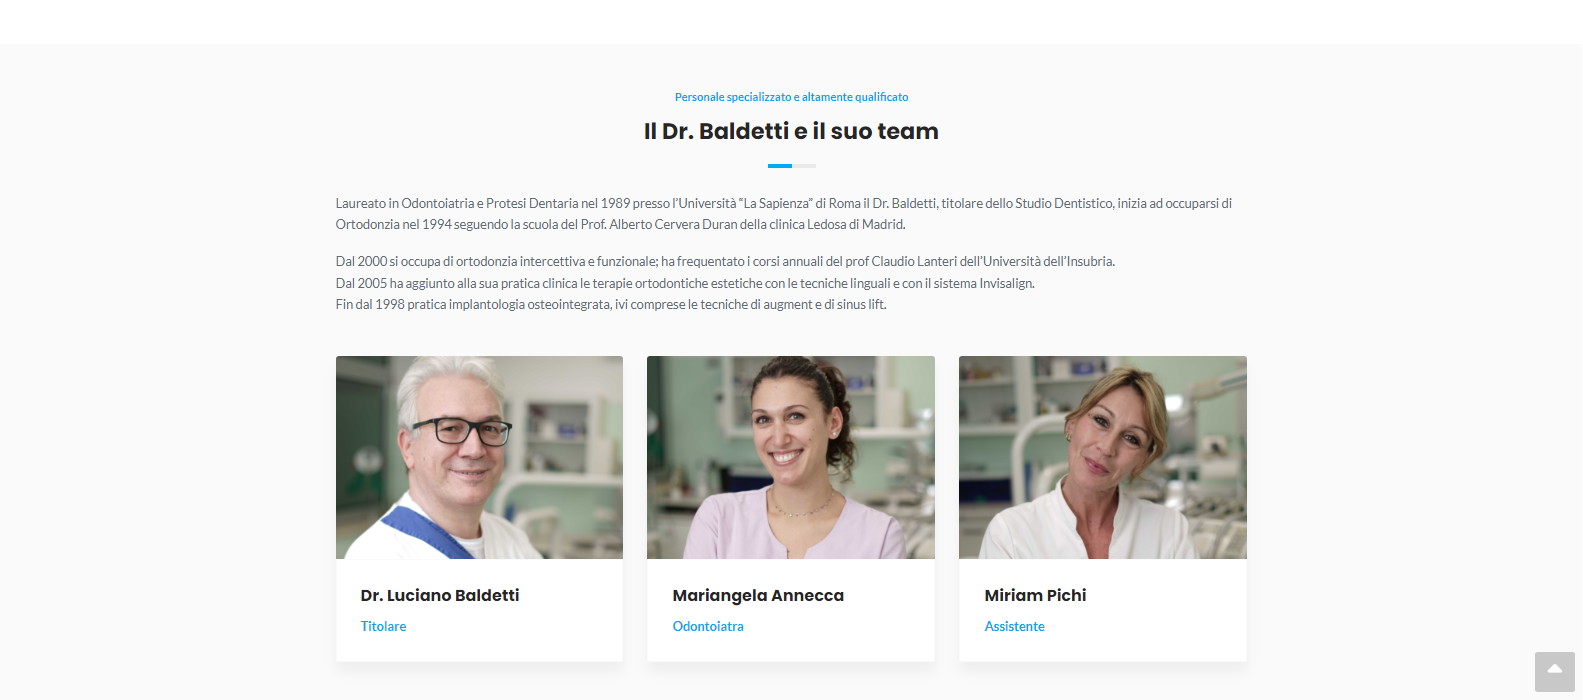Click the Dr. Luciano Baldetti team card
The width and height of the screenshot is (1583, 700).
pos(479,509)
